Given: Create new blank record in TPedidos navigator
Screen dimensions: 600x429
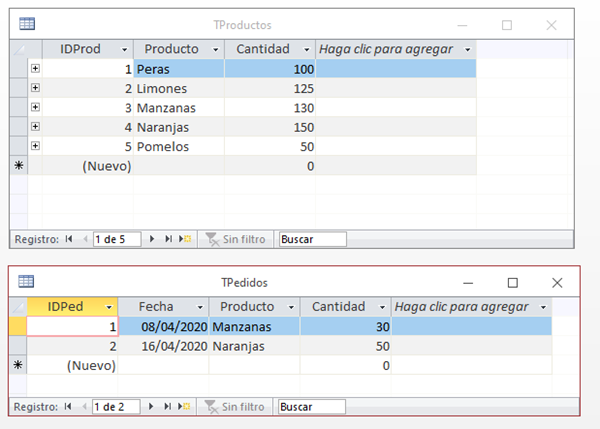Looking at the screenshot, I should [184, 406].
